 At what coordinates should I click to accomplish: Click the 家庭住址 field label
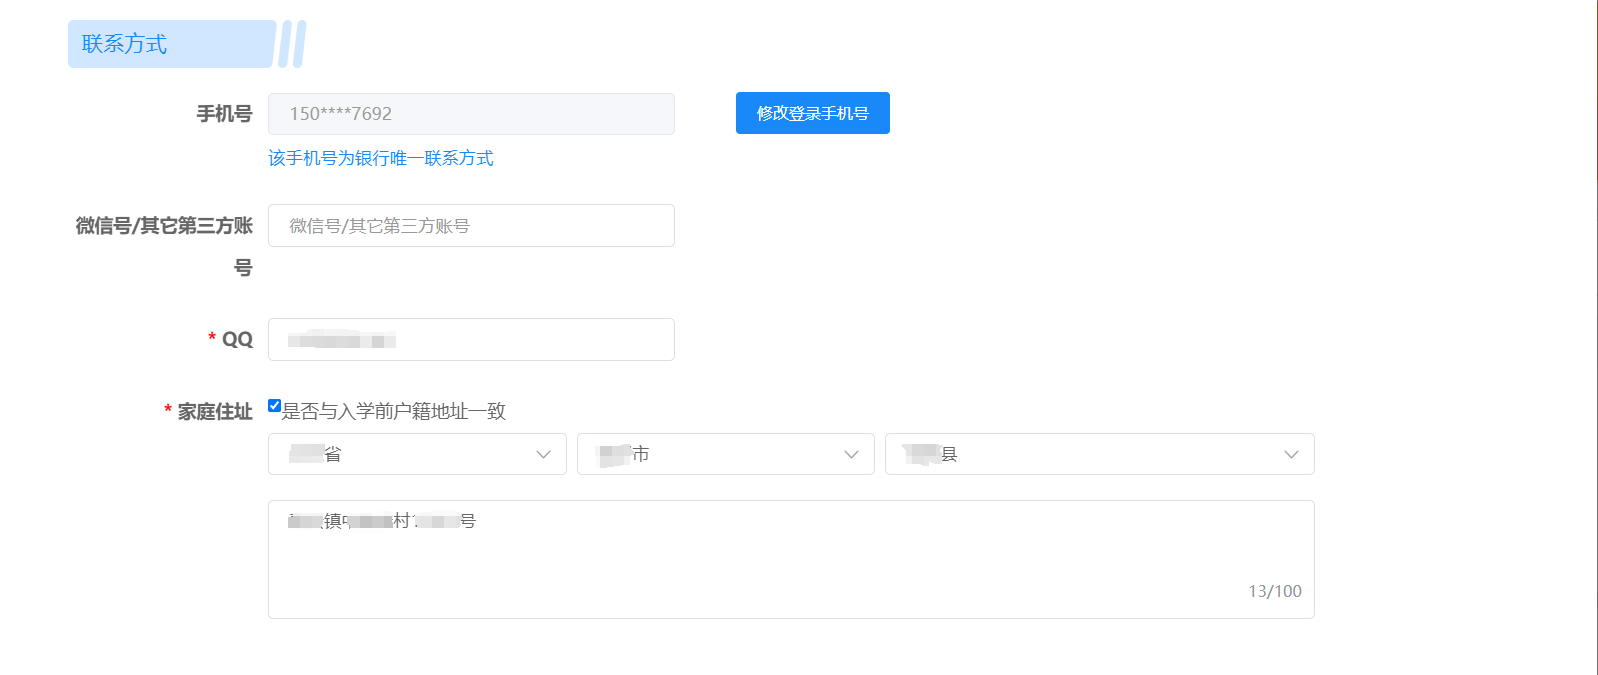(x=215, y=412)
